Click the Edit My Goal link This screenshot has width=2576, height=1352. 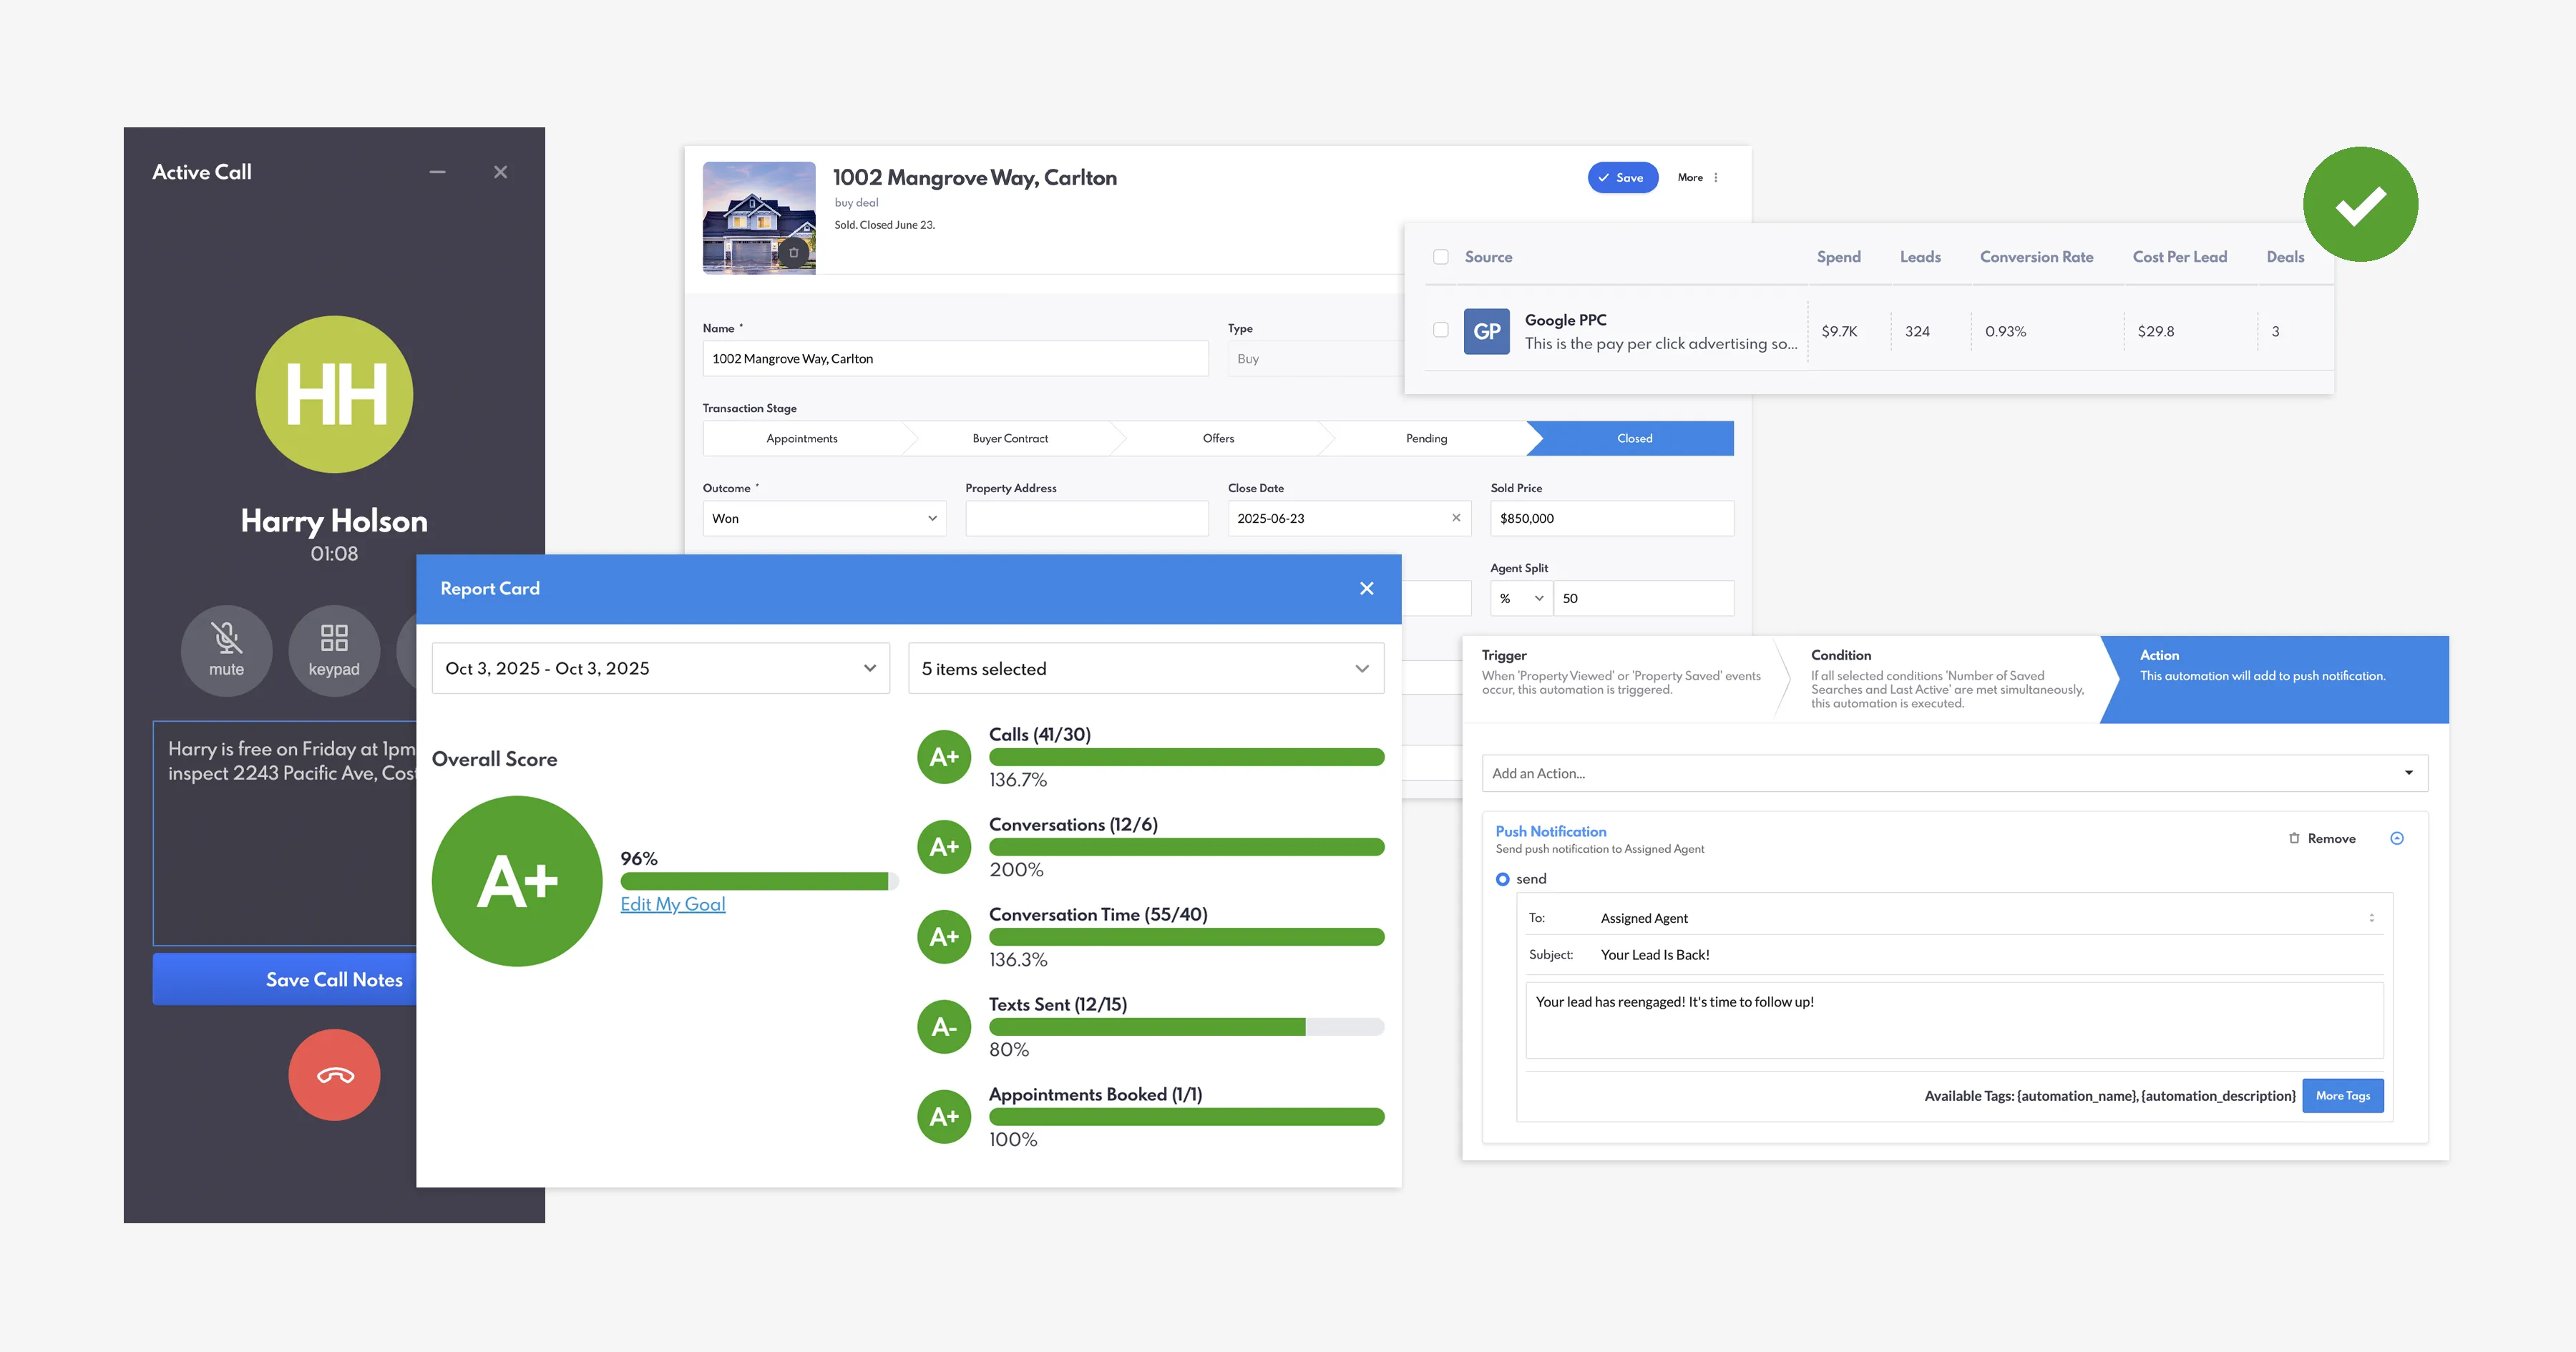tap(673, 904)
